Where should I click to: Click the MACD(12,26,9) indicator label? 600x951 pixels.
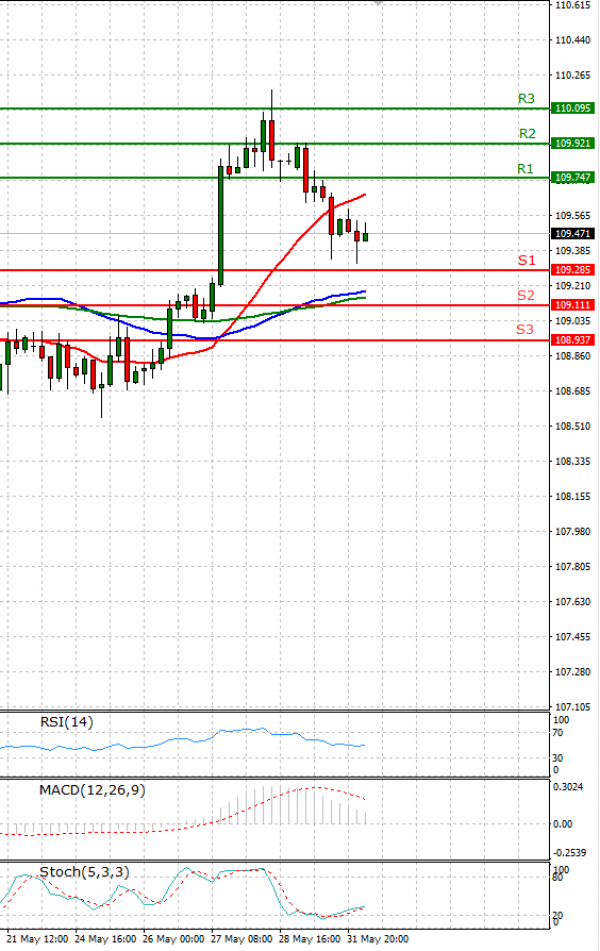(92, 790)
